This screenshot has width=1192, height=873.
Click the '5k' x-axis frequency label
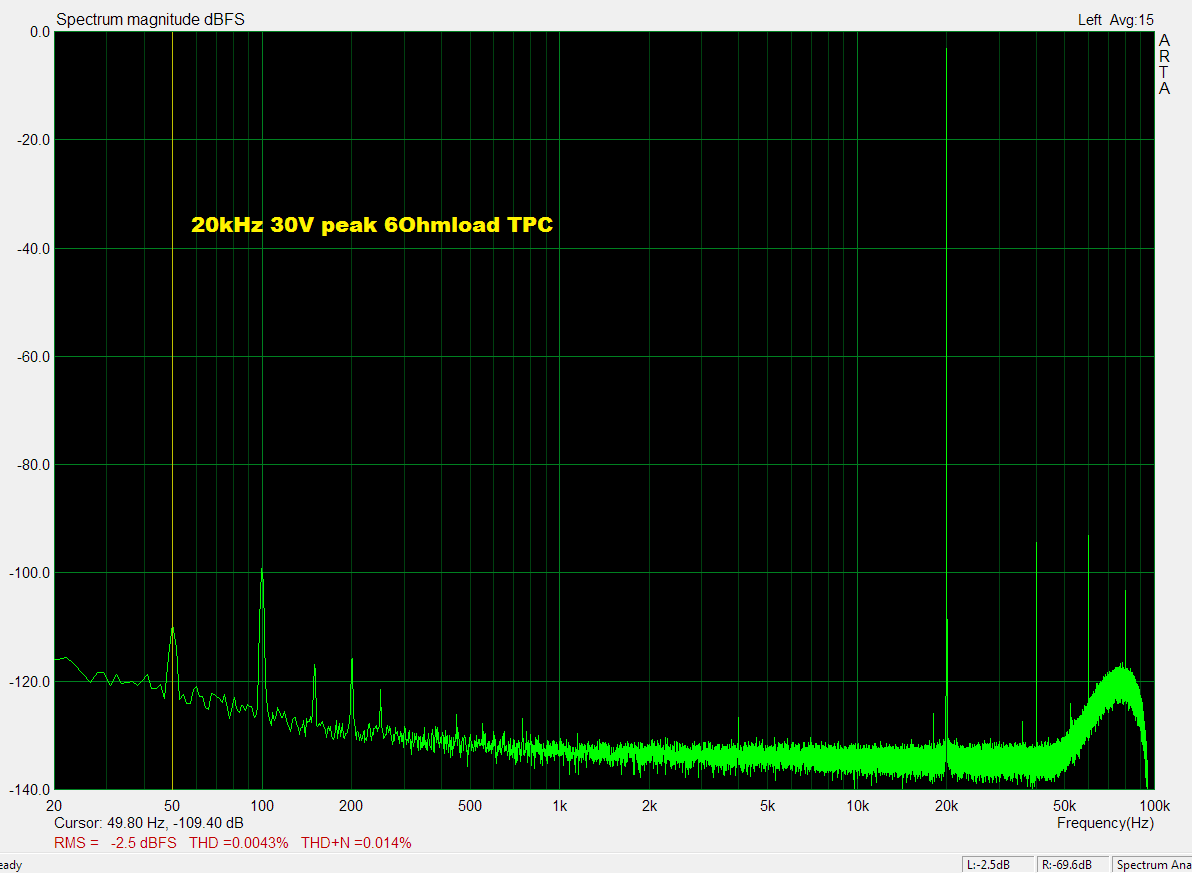[768, 805]
